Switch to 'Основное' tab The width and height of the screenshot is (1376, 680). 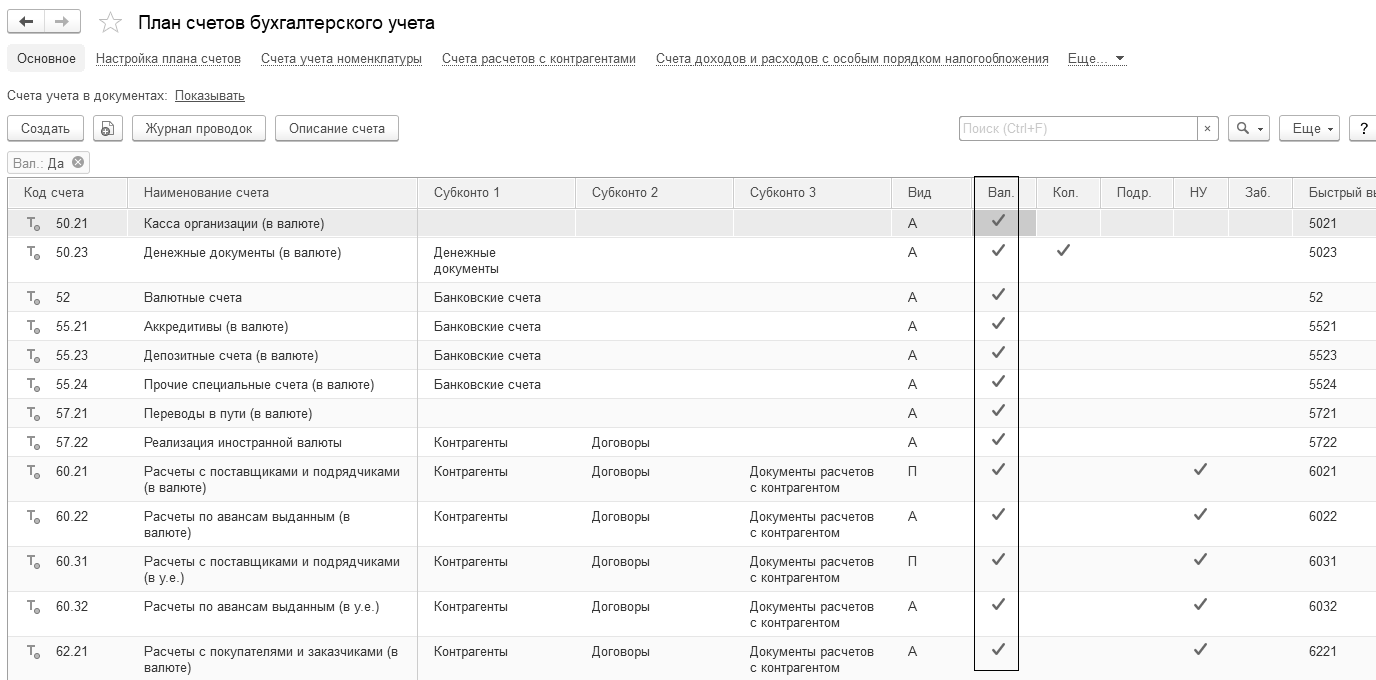click(46, 59)
